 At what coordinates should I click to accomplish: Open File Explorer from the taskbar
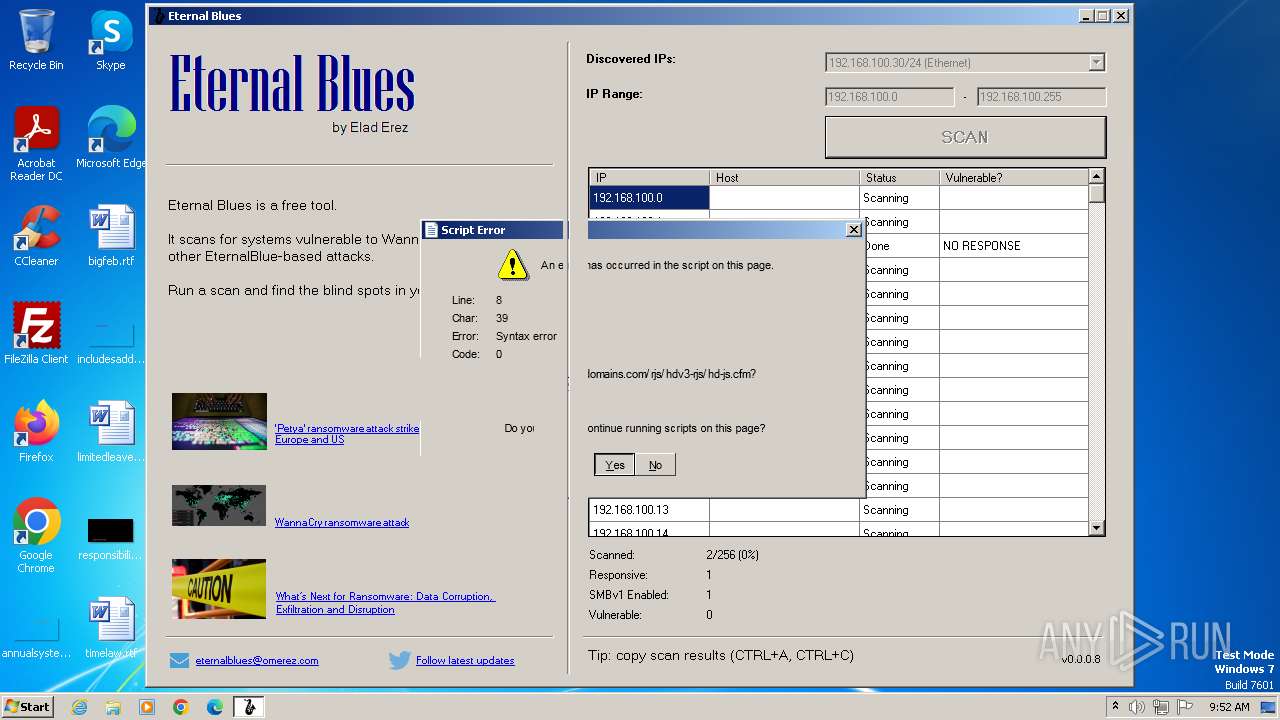click(113, 707)
